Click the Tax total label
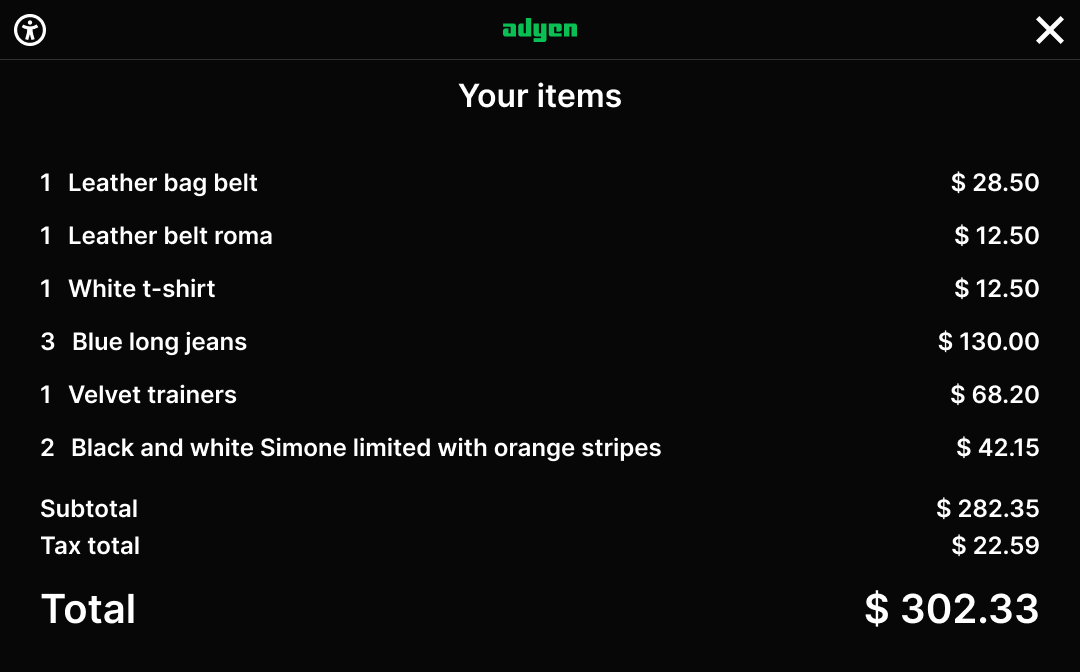The height and width of the screenshot is (672, 1080). point(90,546)
